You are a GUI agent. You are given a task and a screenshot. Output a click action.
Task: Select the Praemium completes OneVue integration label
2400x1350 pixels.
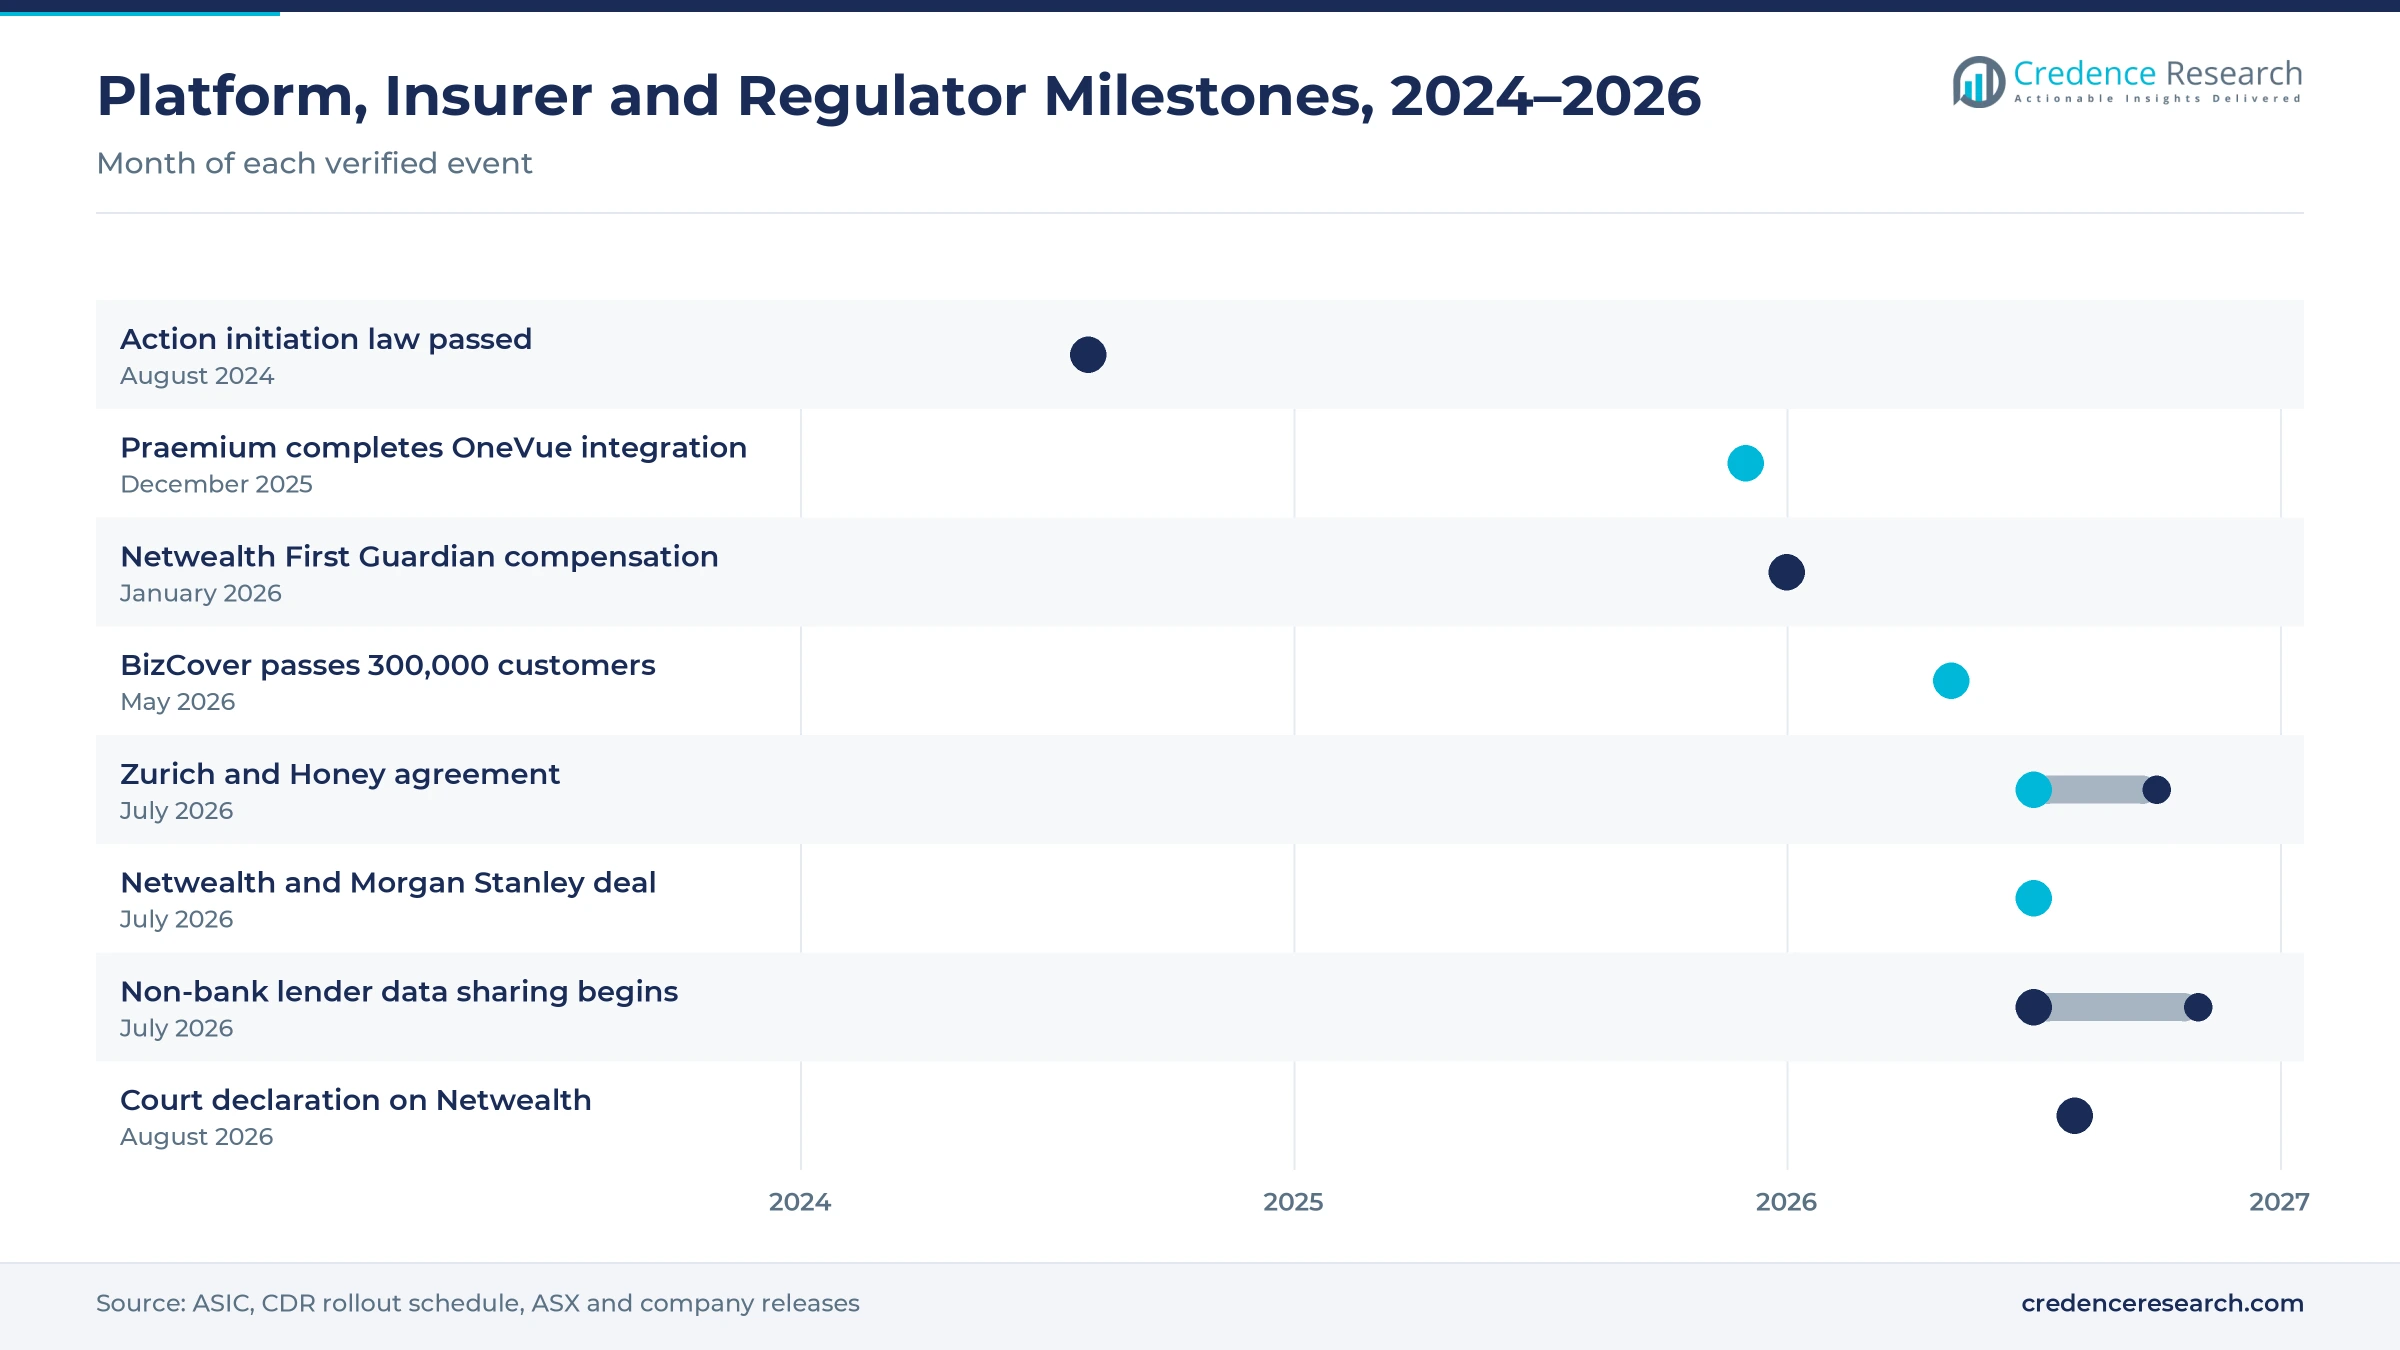[434, 447]
